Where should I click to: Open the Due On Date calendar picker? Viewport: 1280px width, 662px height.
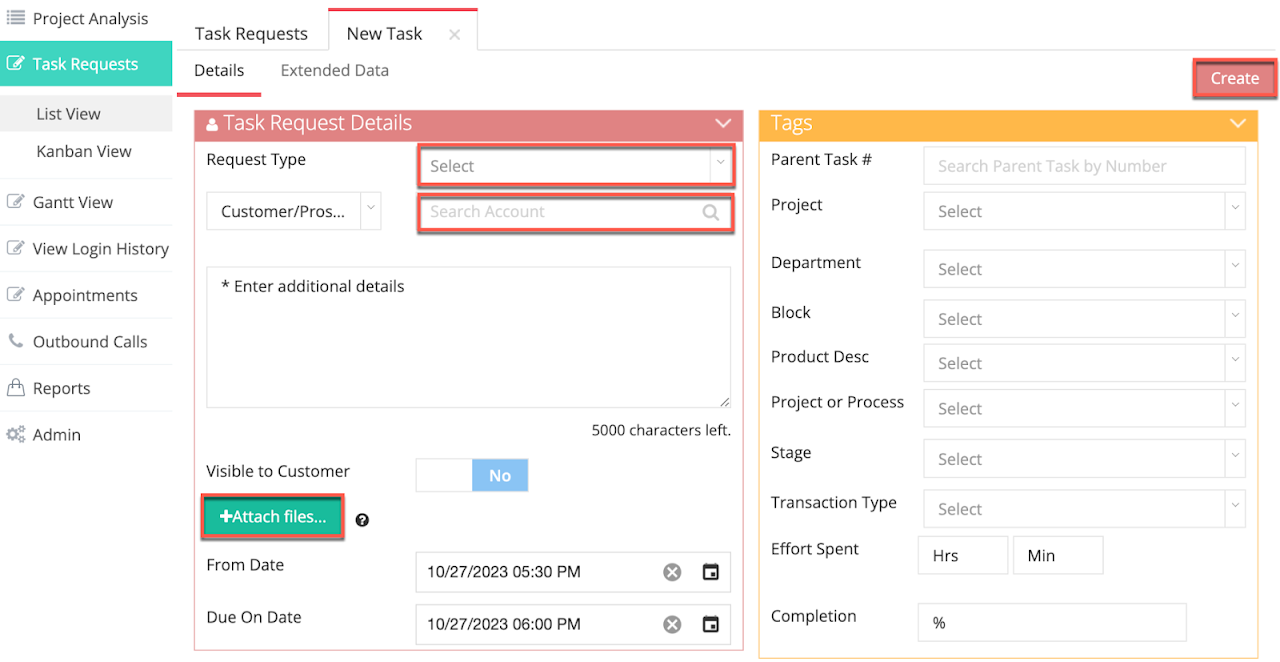coord(710,624)
